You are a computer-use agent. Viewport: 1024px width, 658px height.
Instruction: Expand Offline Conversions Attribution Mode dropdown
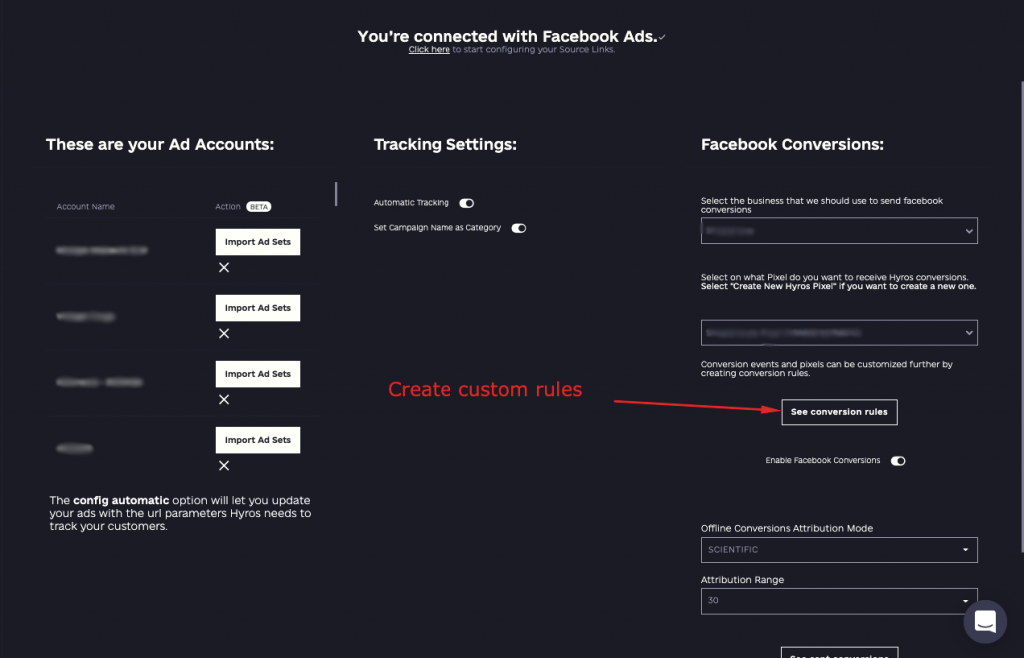(839, 550)
